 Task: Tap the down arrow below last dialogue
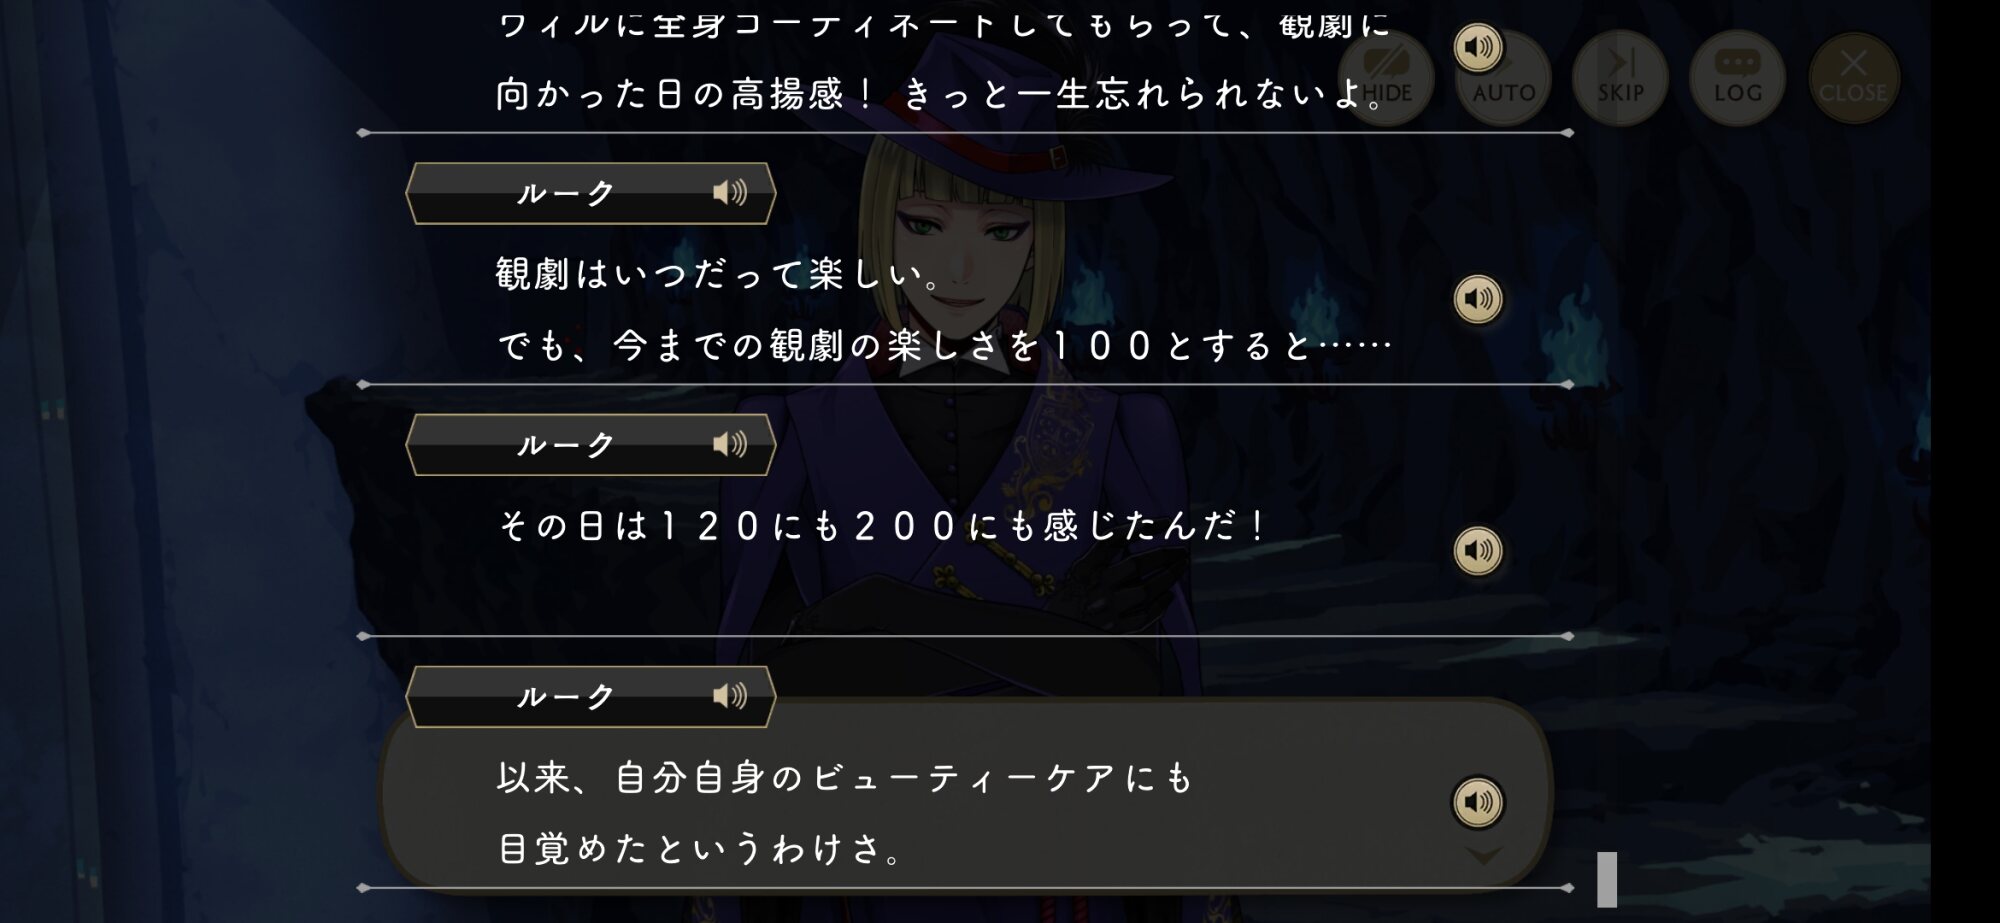coord(1484,856)
